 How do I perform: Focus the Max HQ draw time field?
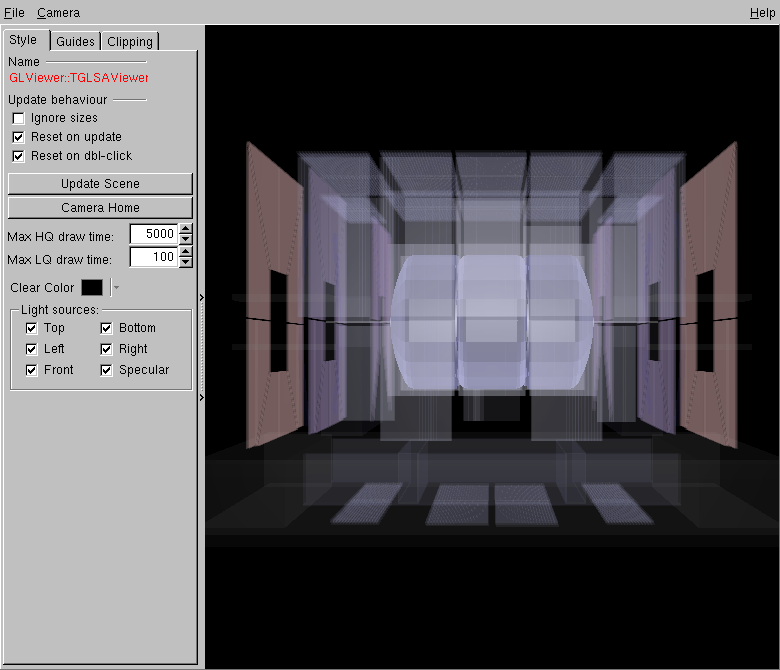(x=154, y=234)
